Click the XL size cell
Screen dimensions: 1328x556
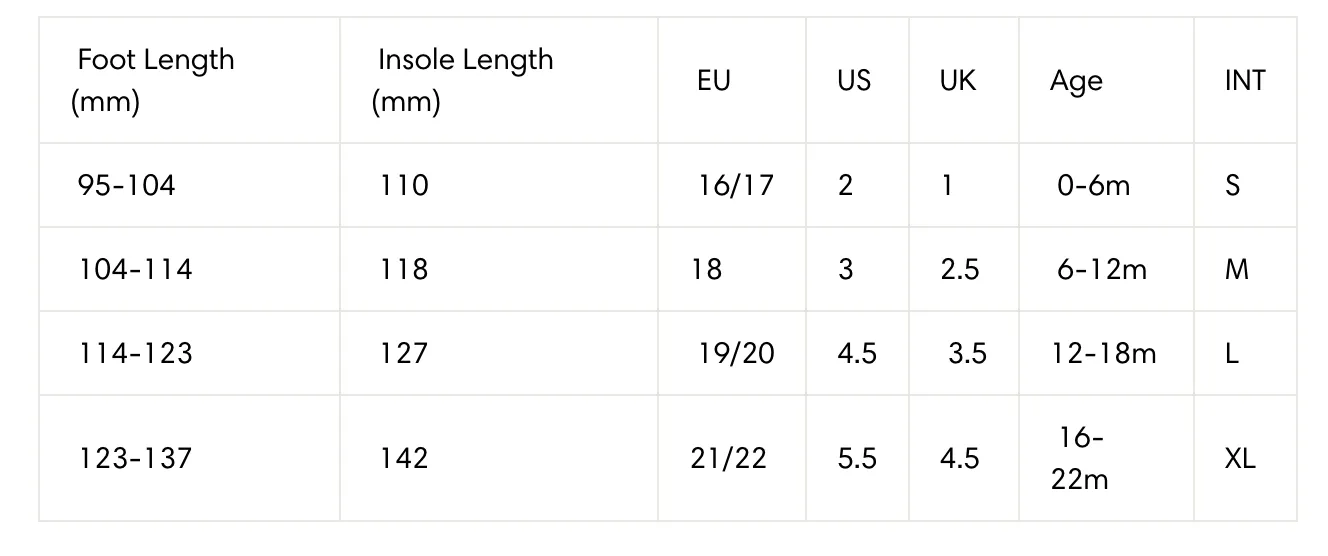click(1239, 458)
